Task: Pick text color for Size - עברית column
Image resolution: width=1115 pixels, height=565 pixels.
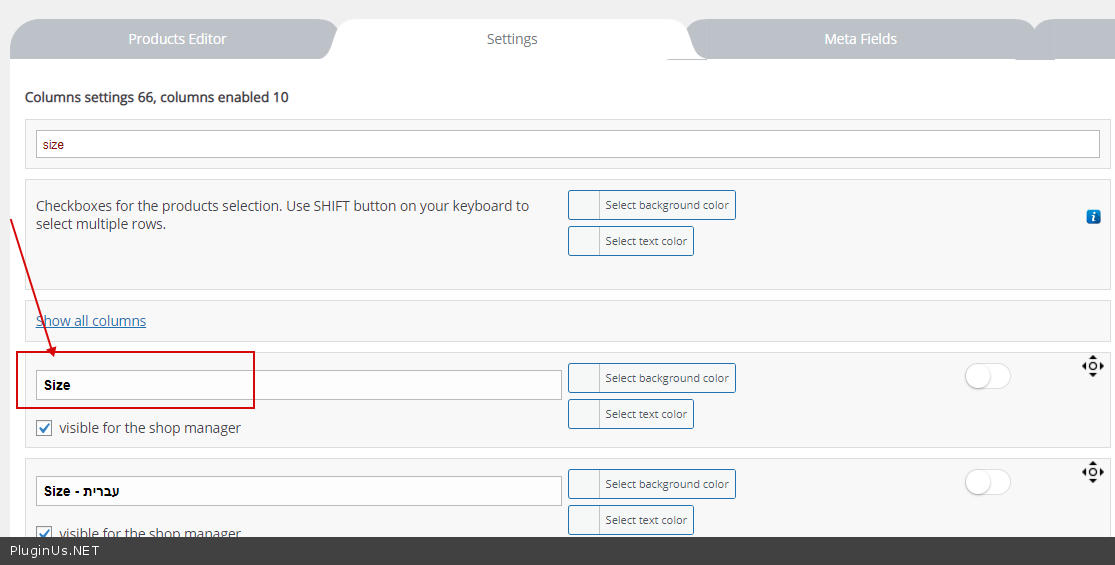Action: 631,520
